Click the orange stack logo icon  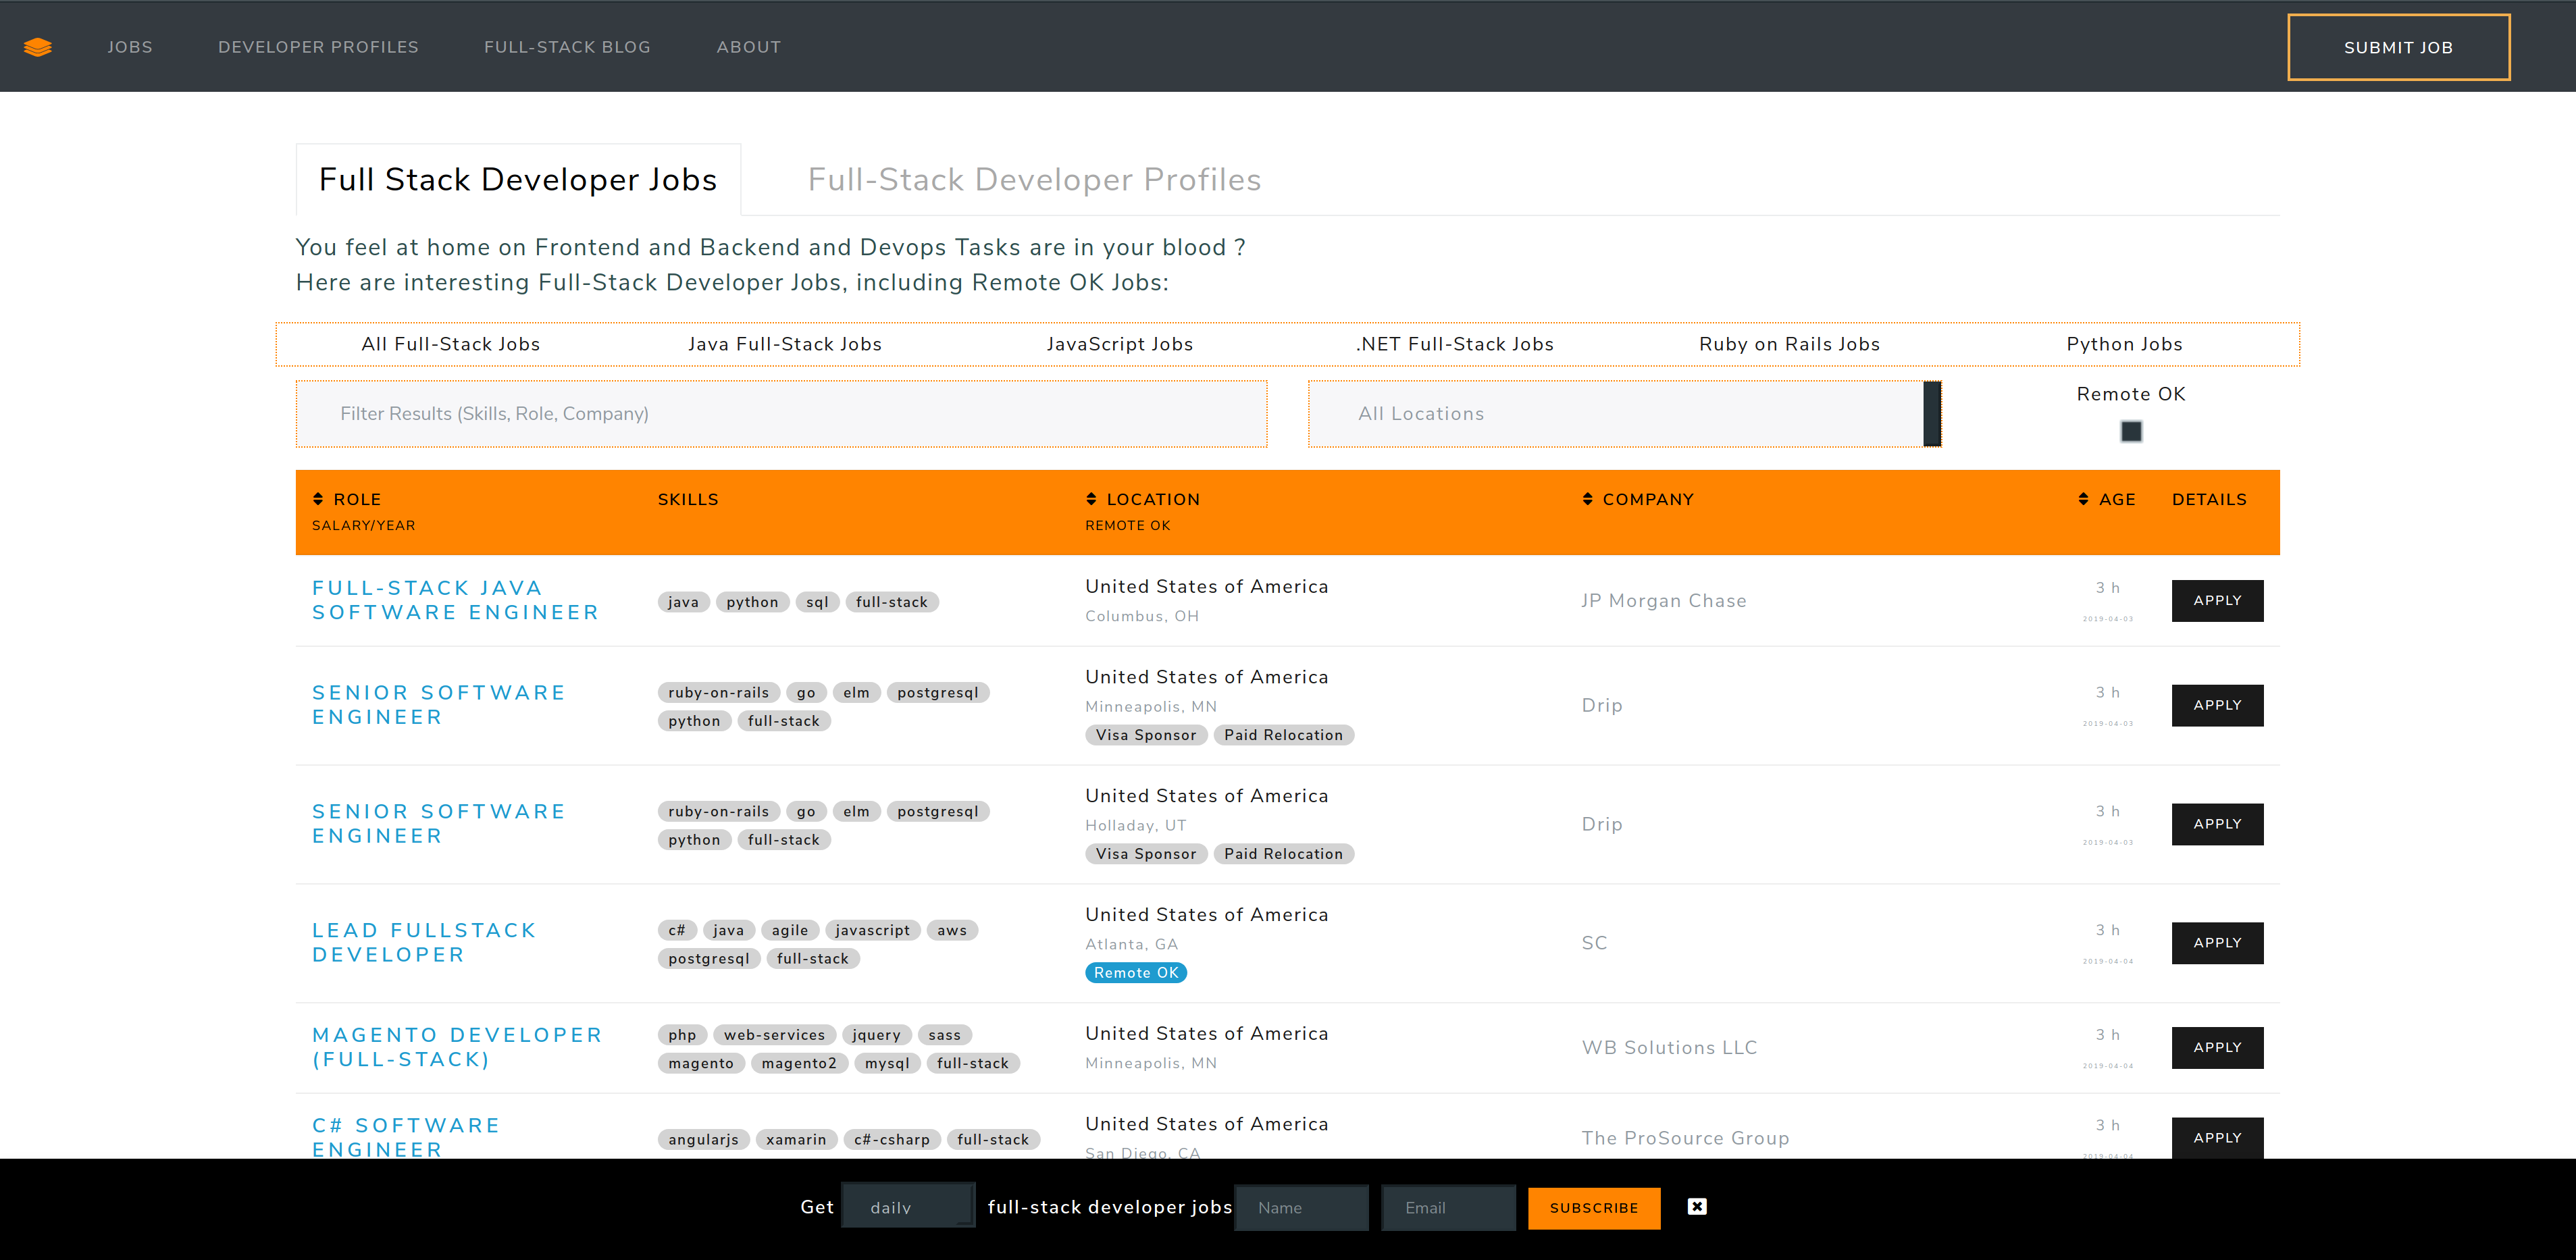(37, 47)
